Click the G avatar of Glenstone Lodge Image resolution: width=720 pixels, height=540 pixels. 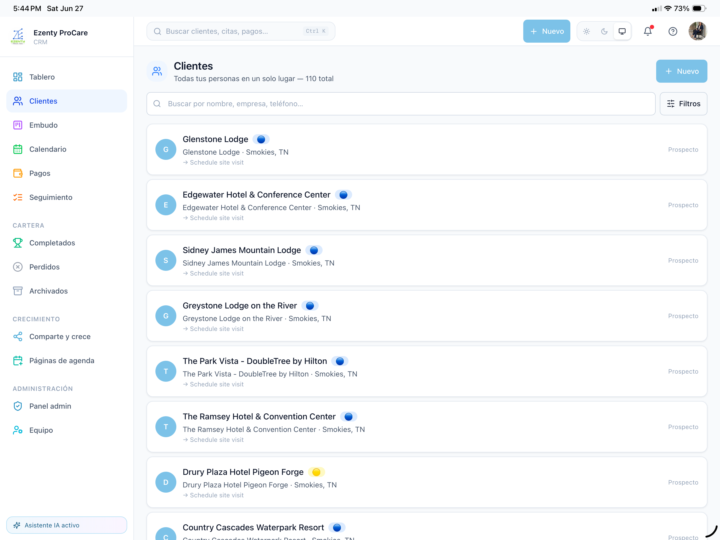tap(166, 149)
